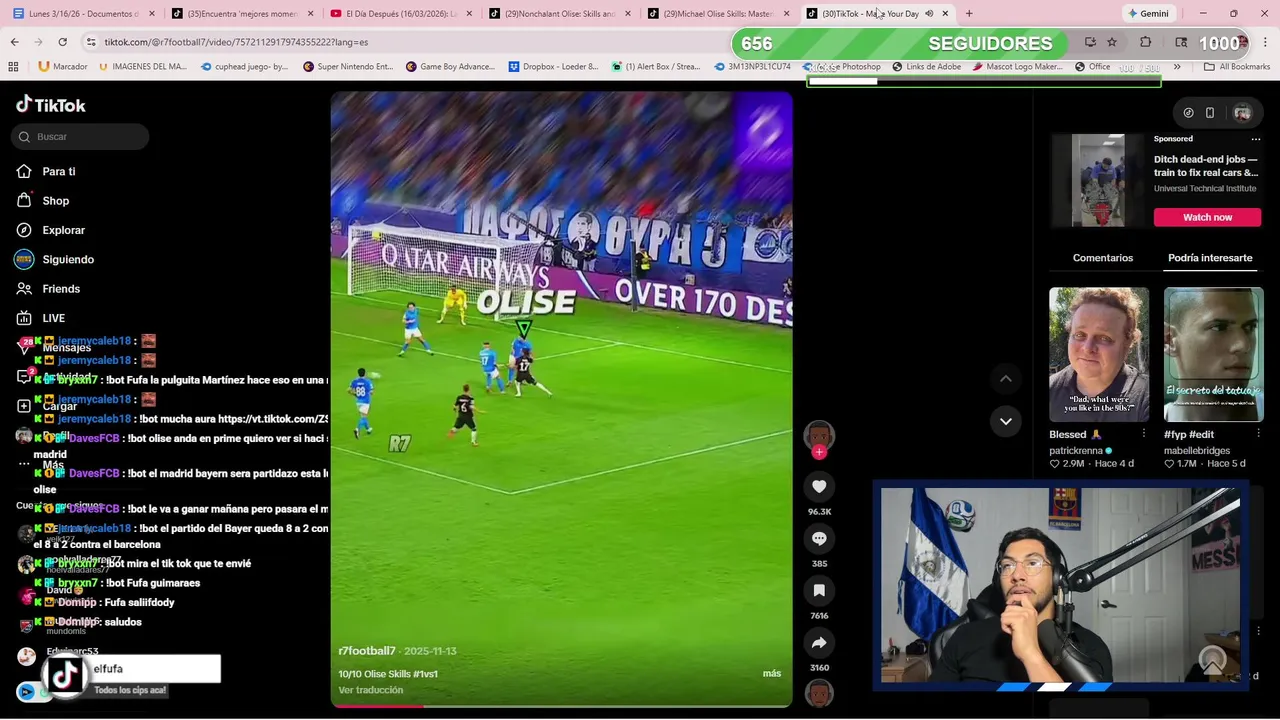Click the Watch now ad button
This screenshot has height=720, width=1280.
click(x=1207, y=217)
